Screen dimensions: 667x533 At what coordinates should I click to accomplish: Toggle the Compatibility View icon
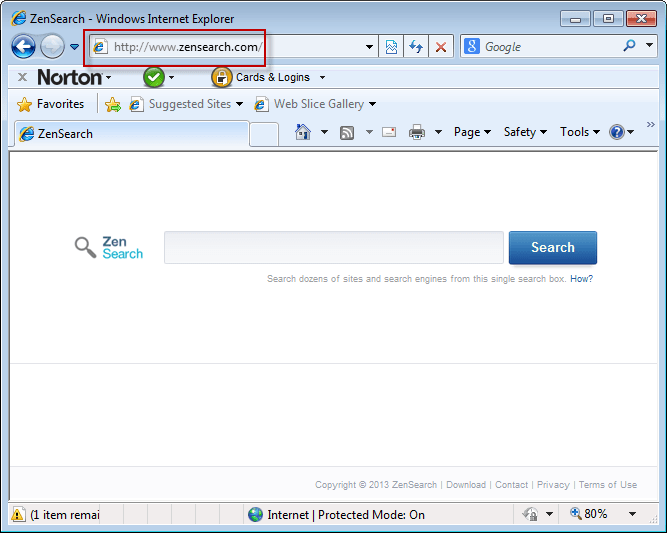pos(391,47)
